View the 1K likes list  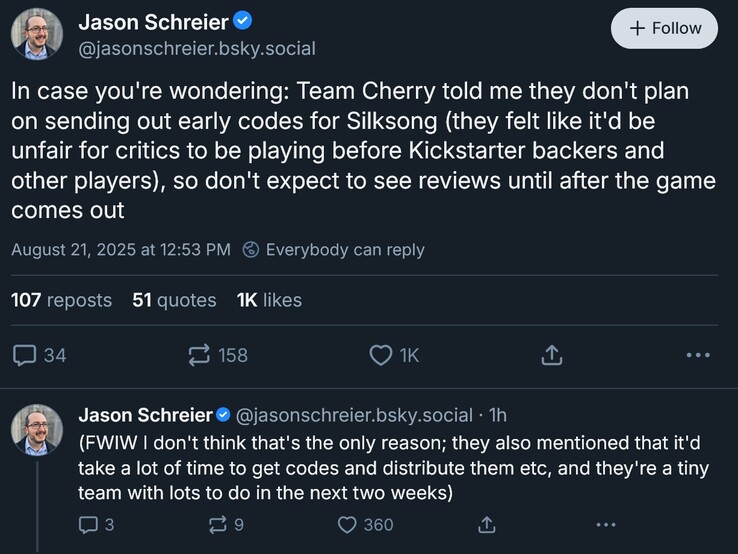pyautogui.click(x=269, y=300)
